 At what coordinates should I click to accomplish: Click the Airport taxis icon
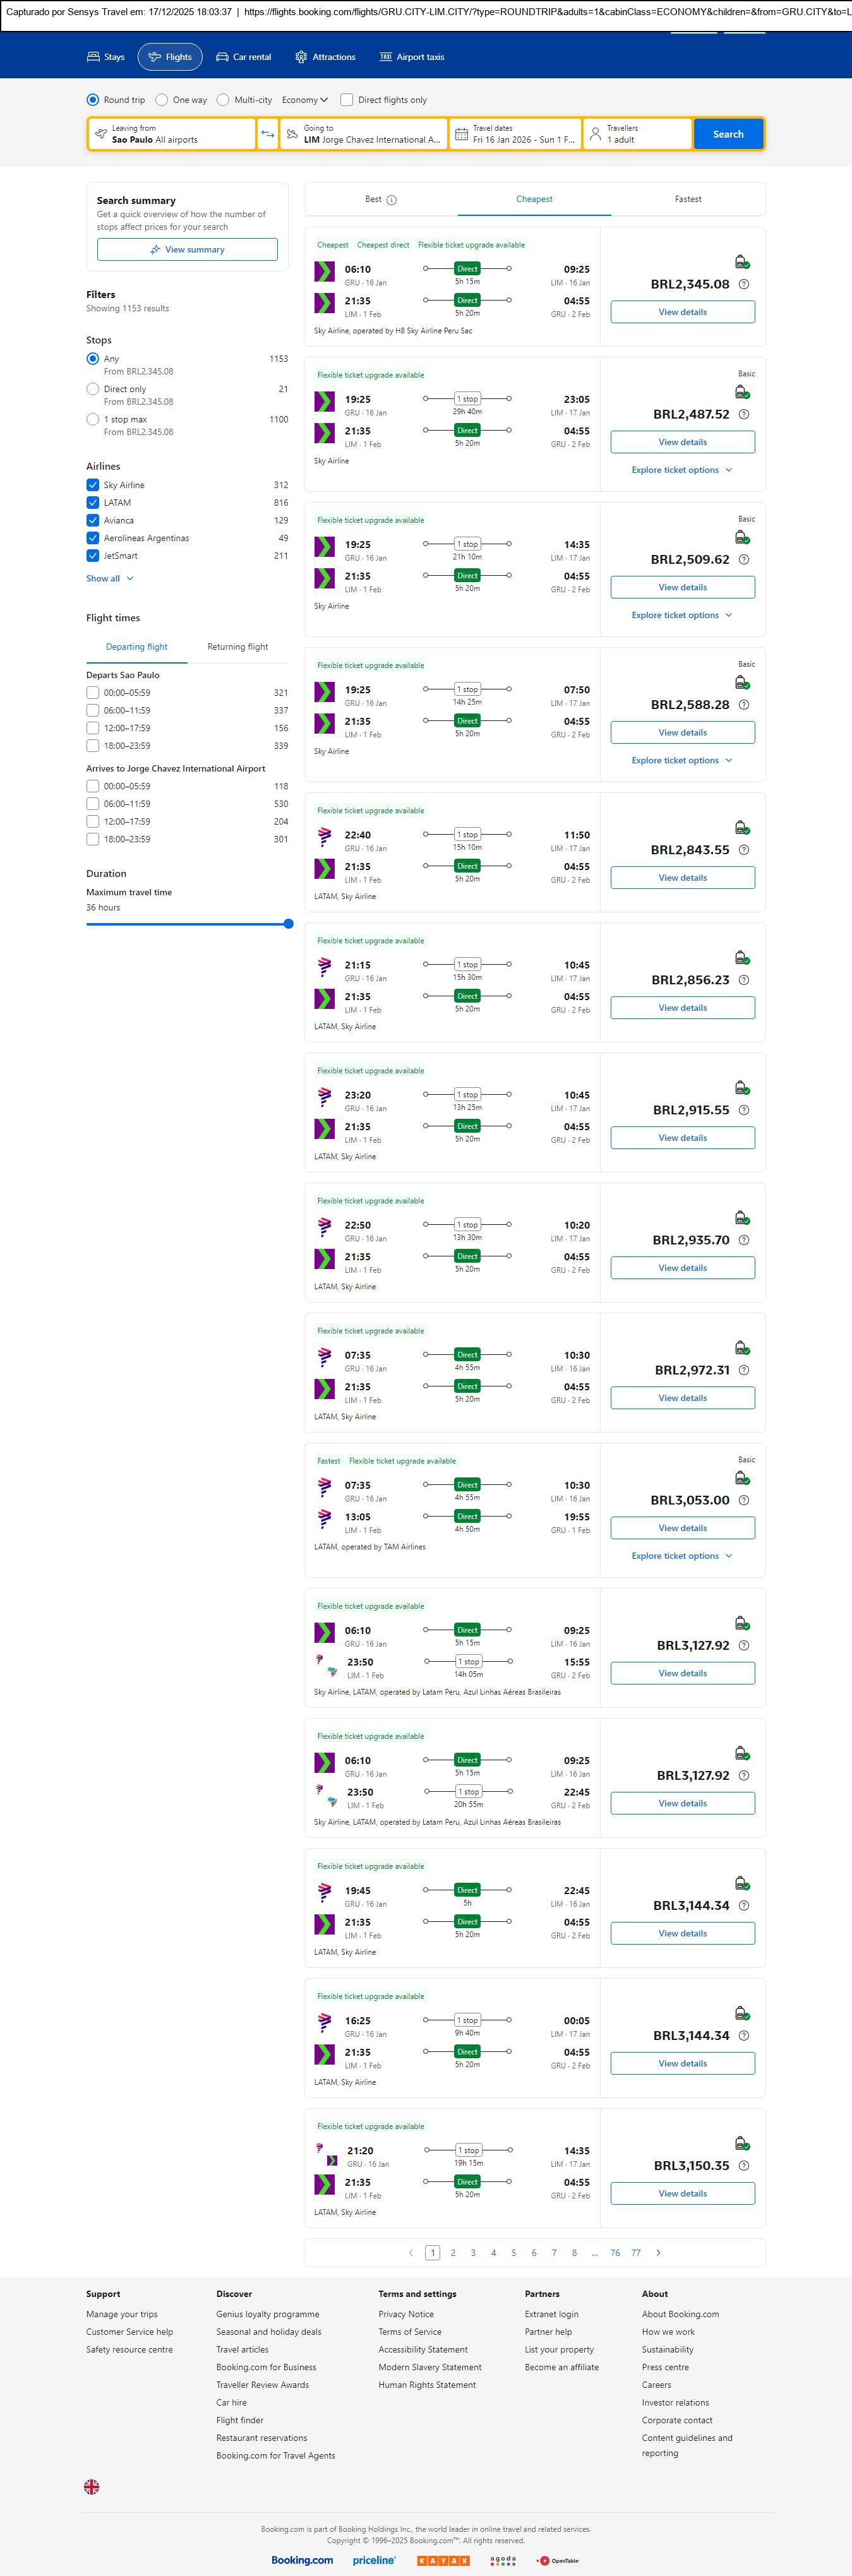385,57
